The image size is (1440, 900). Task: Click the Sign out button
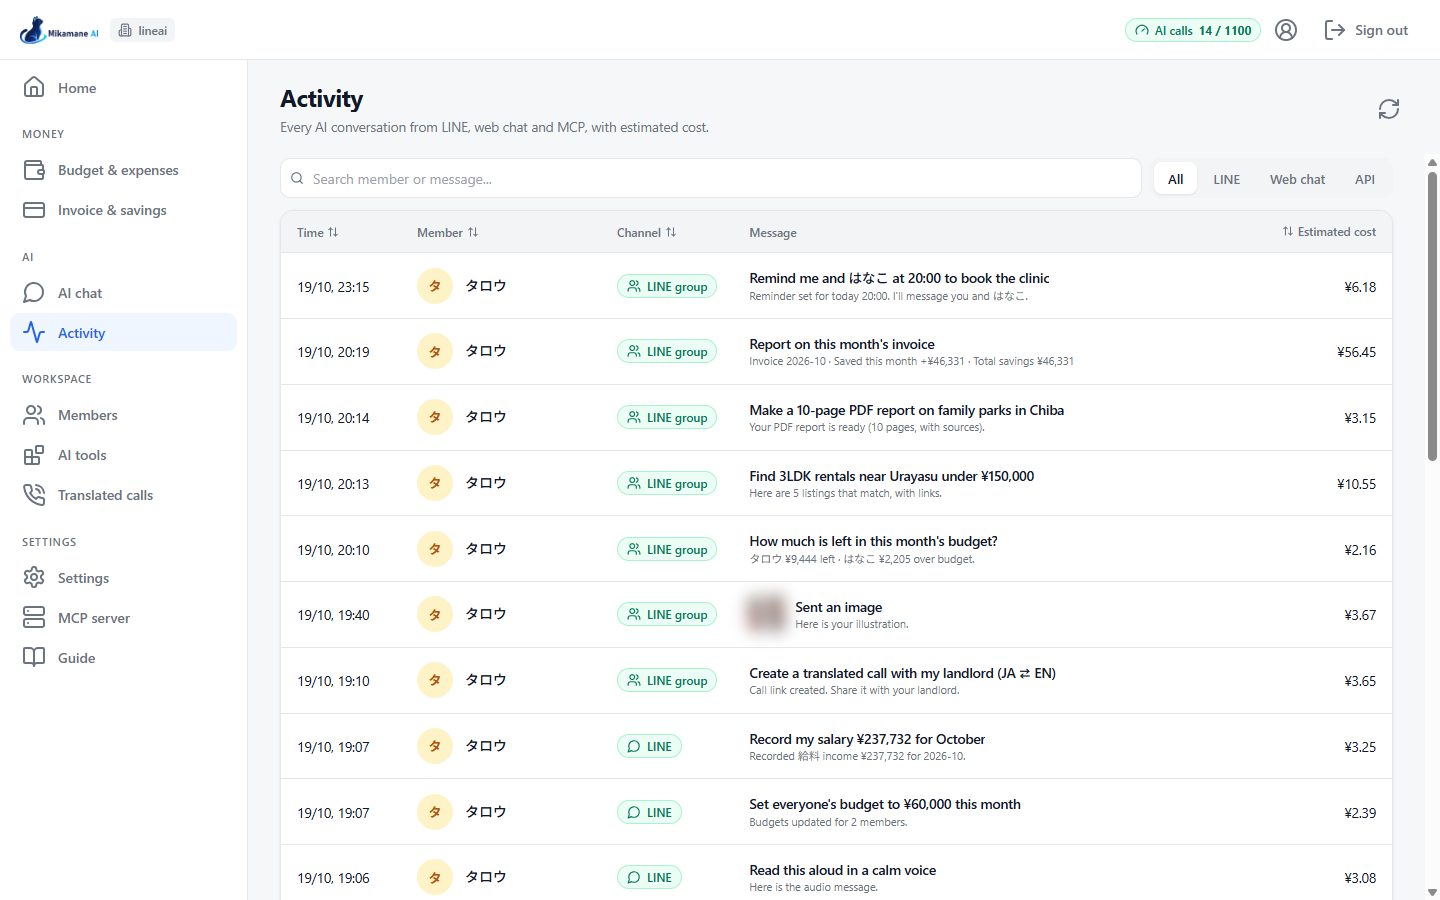click(1366, 30)
